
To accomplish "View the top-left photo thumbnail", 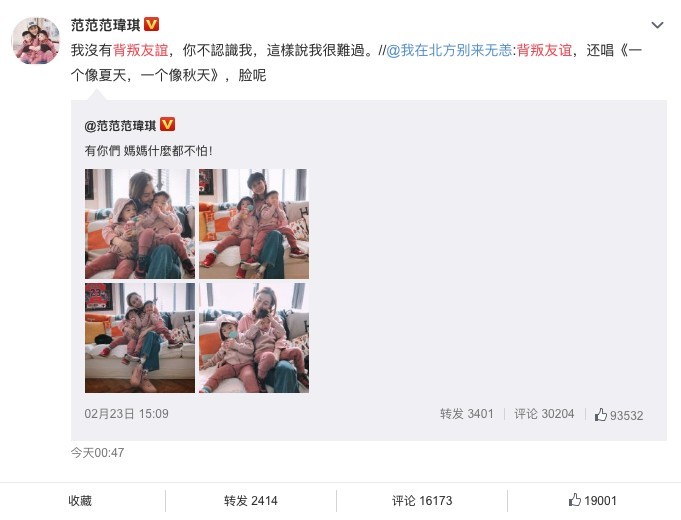I will click(140, 224).
